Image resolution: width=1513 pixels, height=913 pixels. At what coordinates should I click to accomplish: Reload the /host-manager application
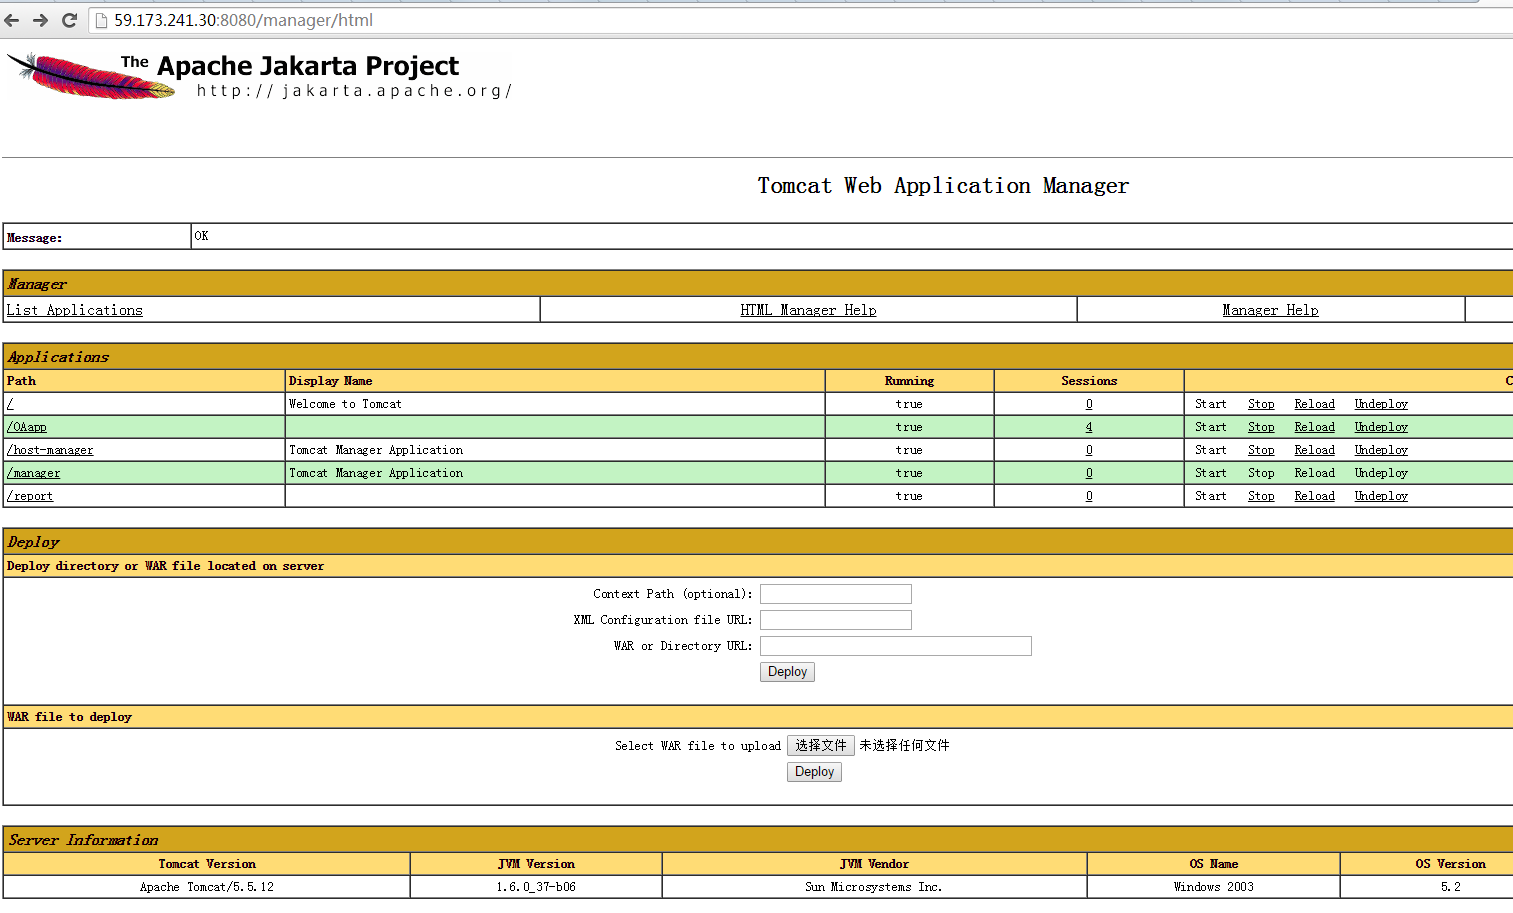[x=1314, y=450]
